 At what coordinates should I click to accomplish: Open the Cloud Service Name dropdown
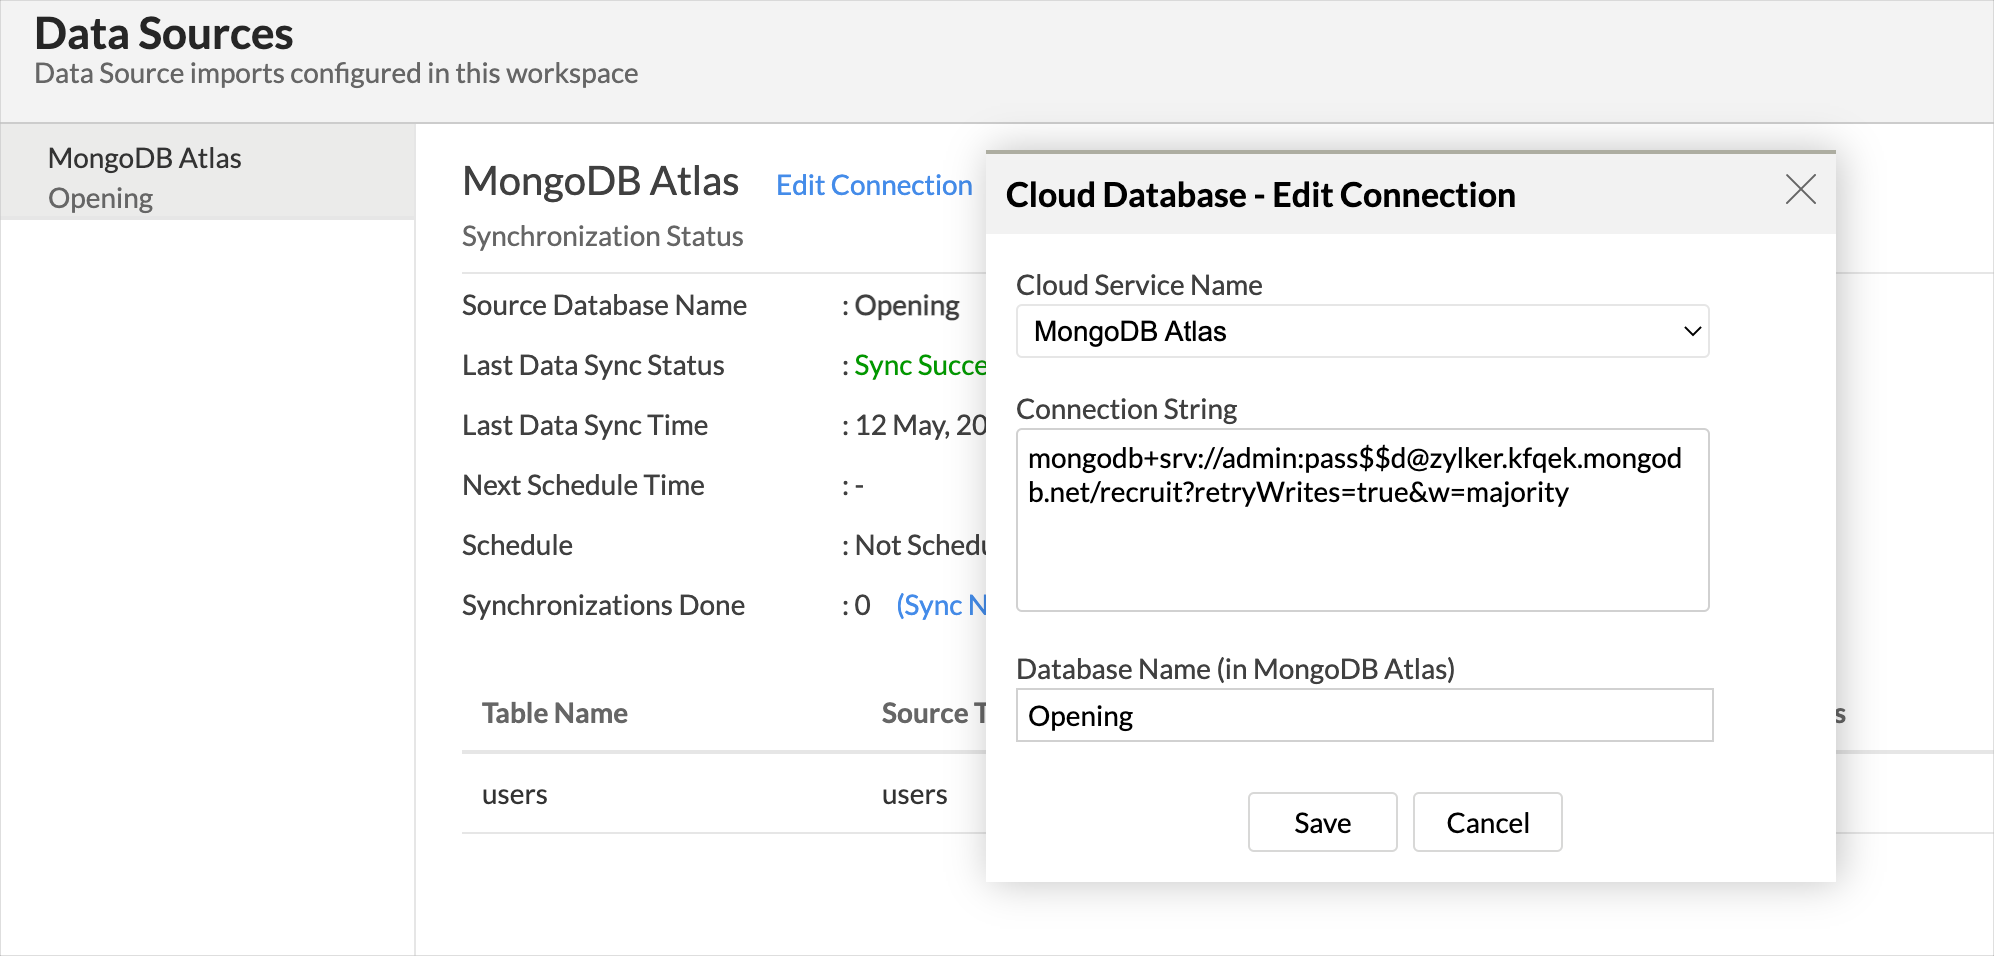pyautogui.click(x=1362, y=331)
